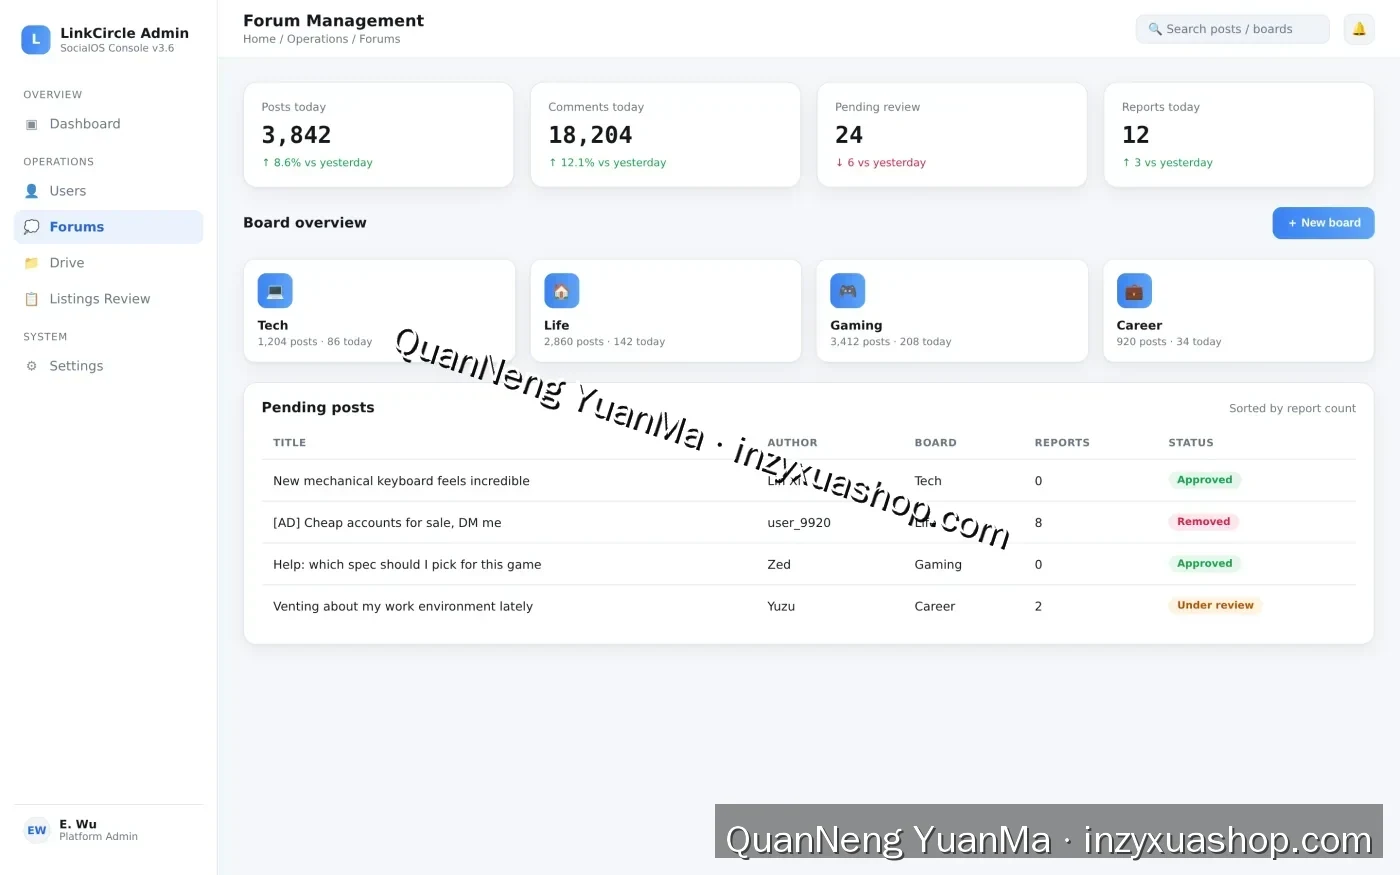Click the Forums speech bubble icon

[x=31, y=227]
